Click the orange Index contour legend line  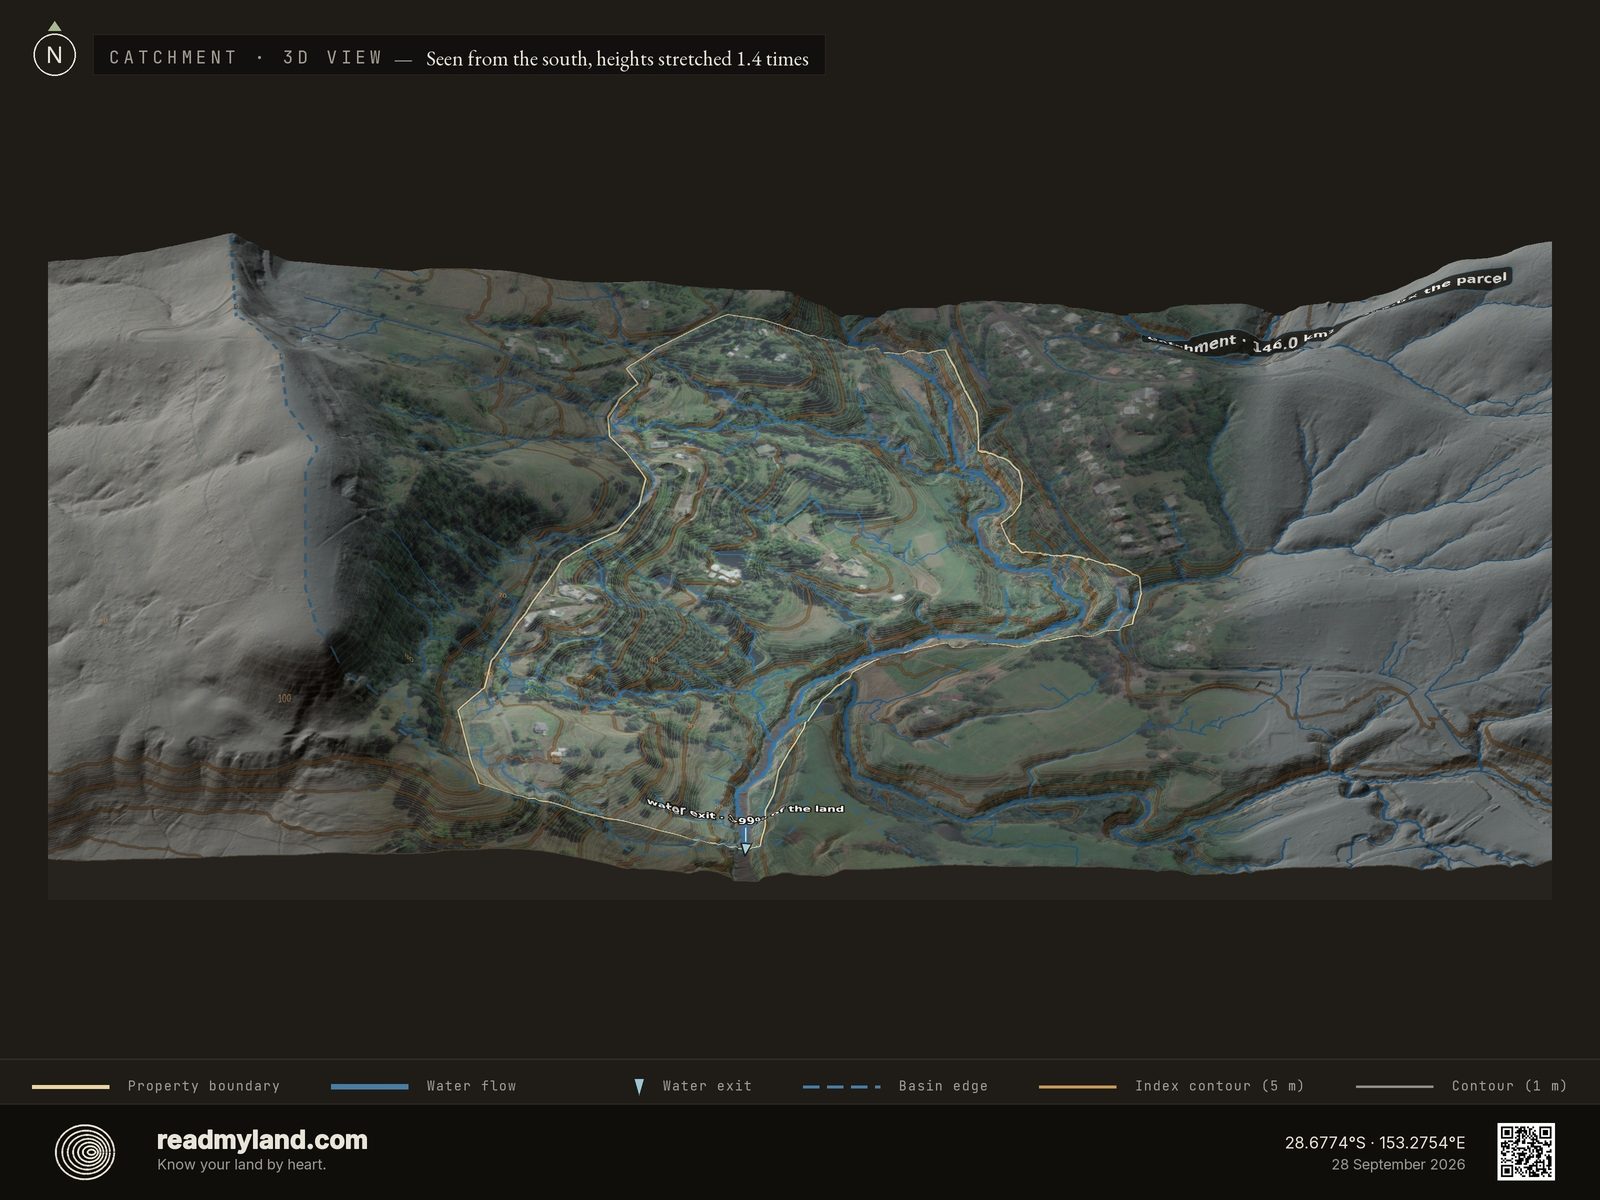(1077, 1086)
